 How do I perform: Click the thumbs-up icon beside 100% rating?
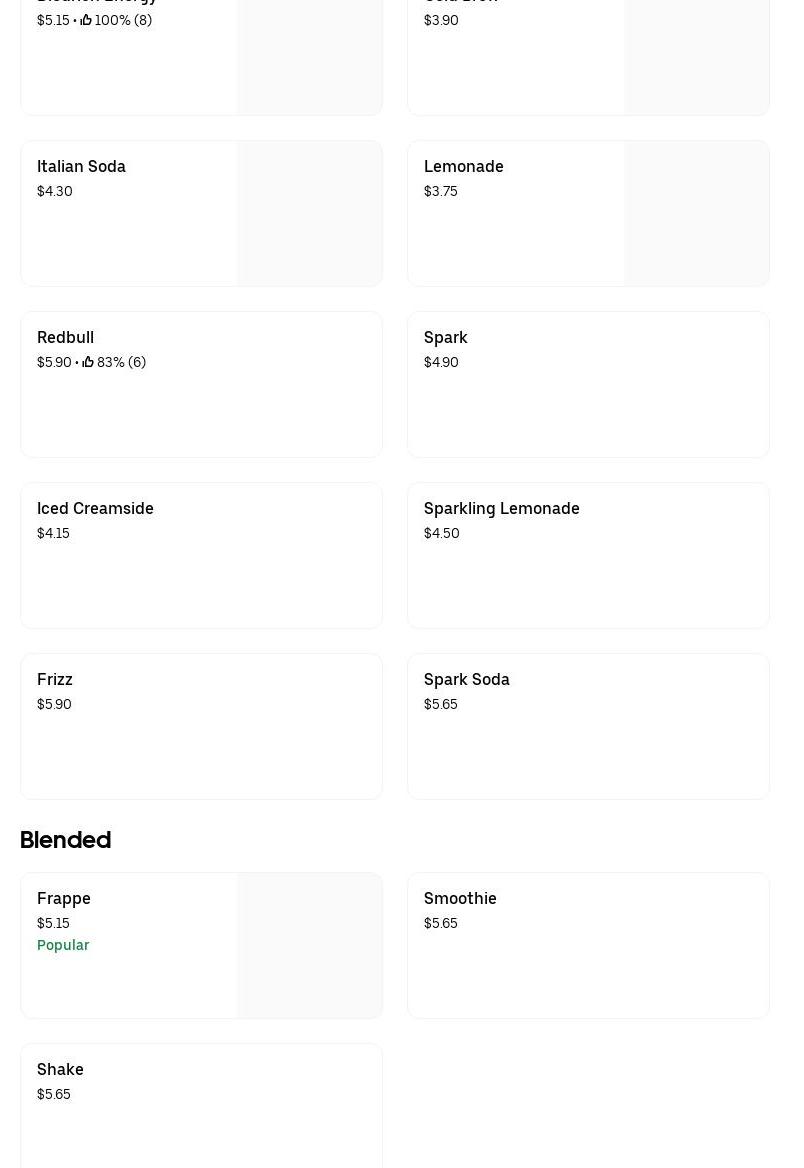(x=86, y=20)
